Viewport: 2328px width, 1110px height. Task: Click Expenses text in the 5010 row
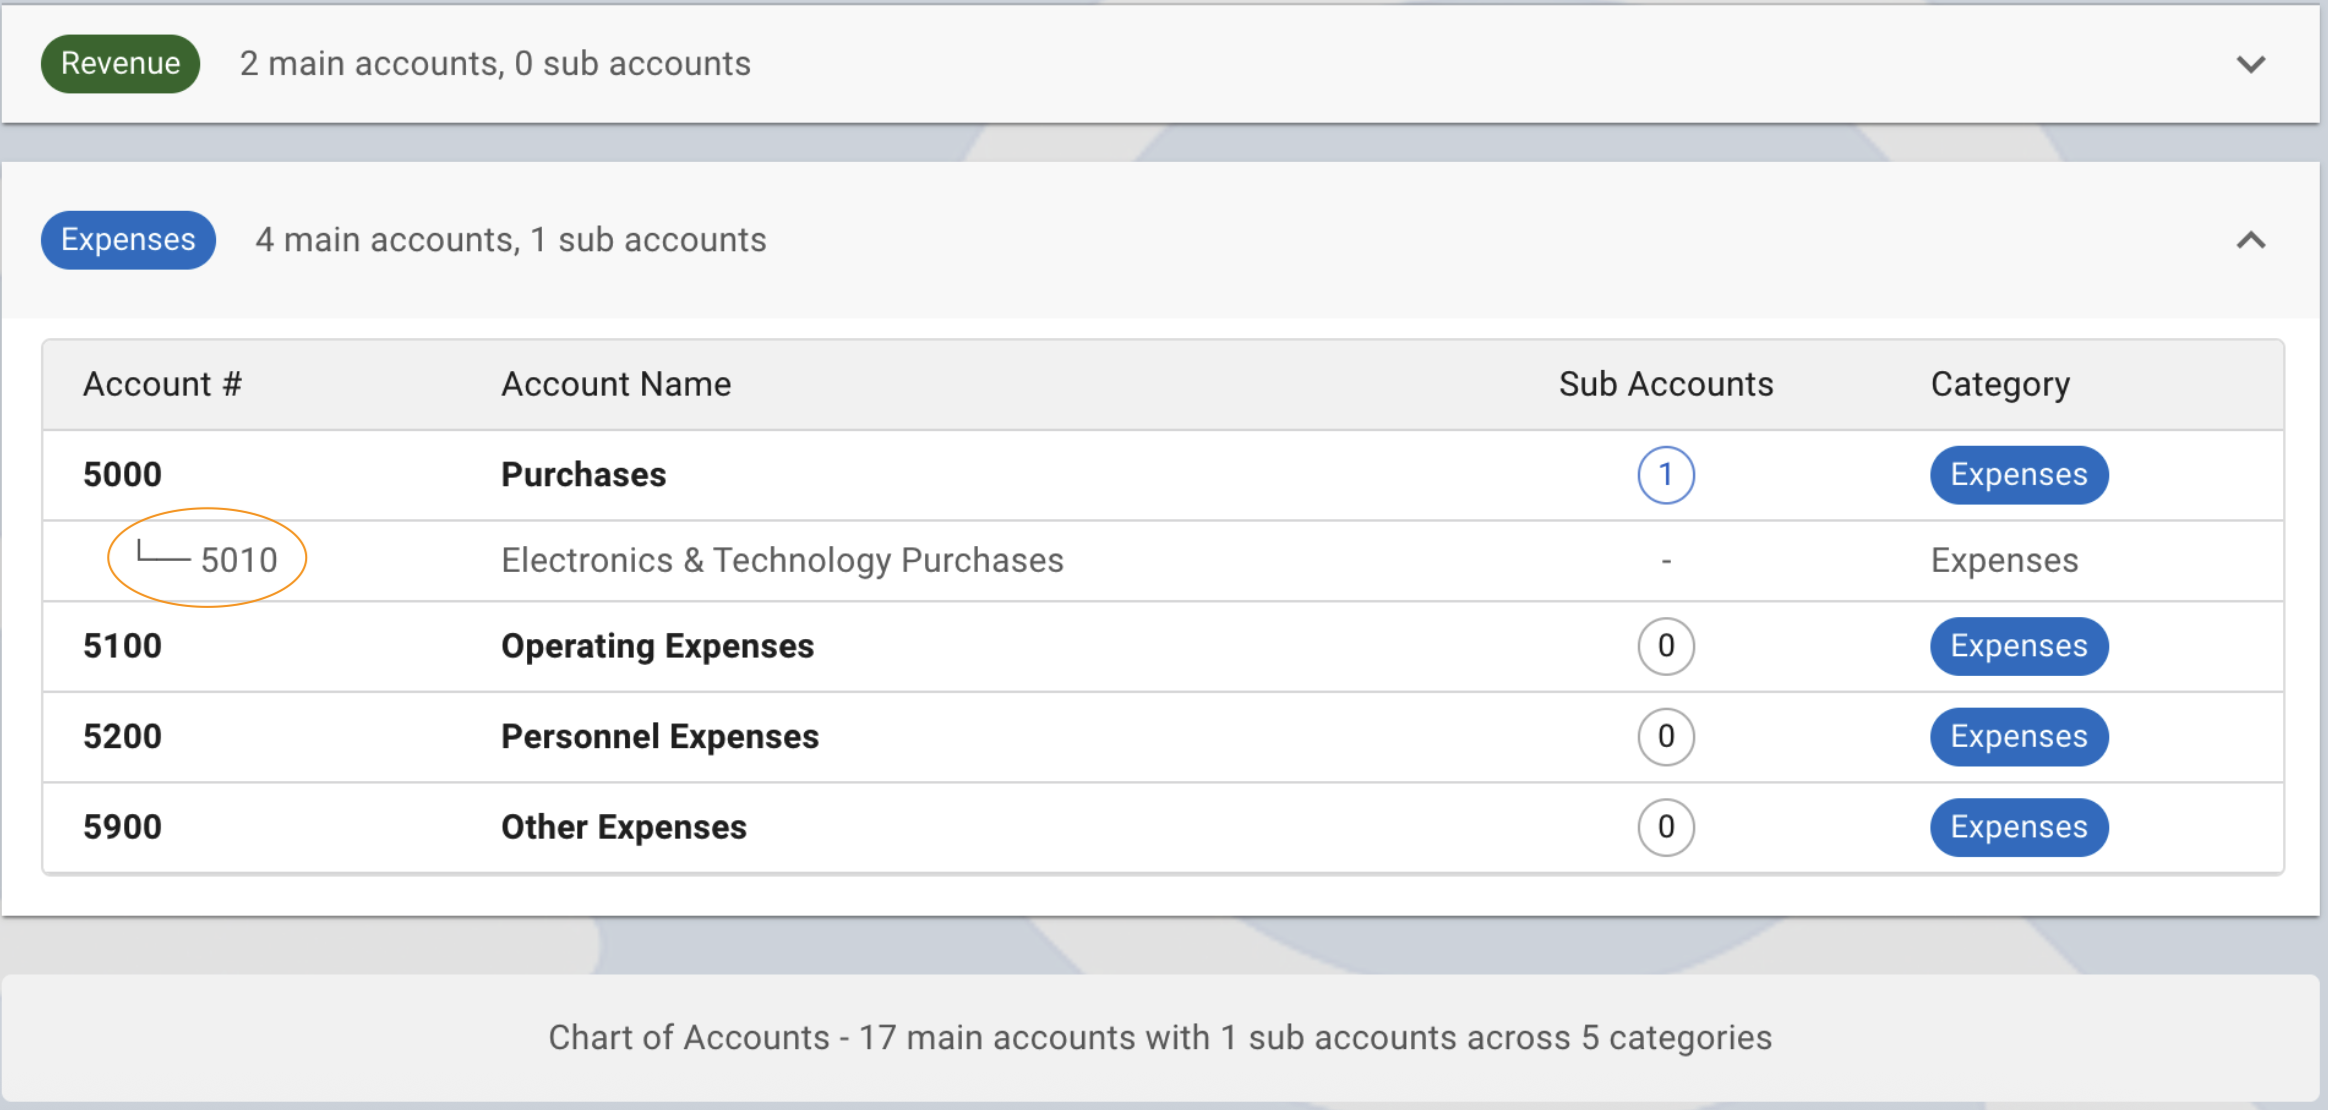[2004, 560]
